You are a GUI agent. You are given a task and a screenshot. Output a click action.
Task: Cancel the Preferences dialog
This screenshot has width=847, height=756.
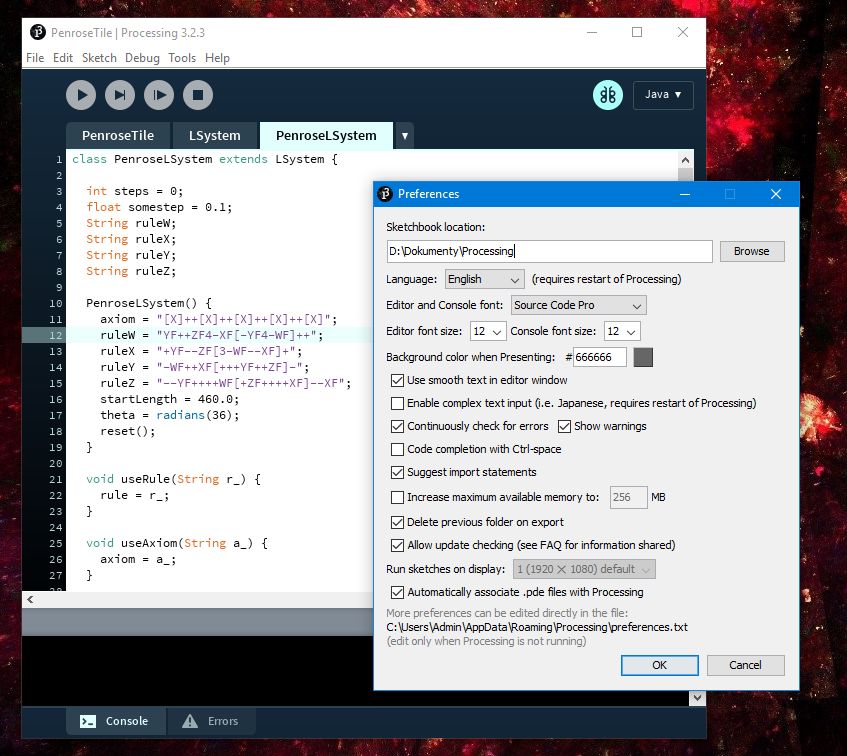click(x=745, y=665)
